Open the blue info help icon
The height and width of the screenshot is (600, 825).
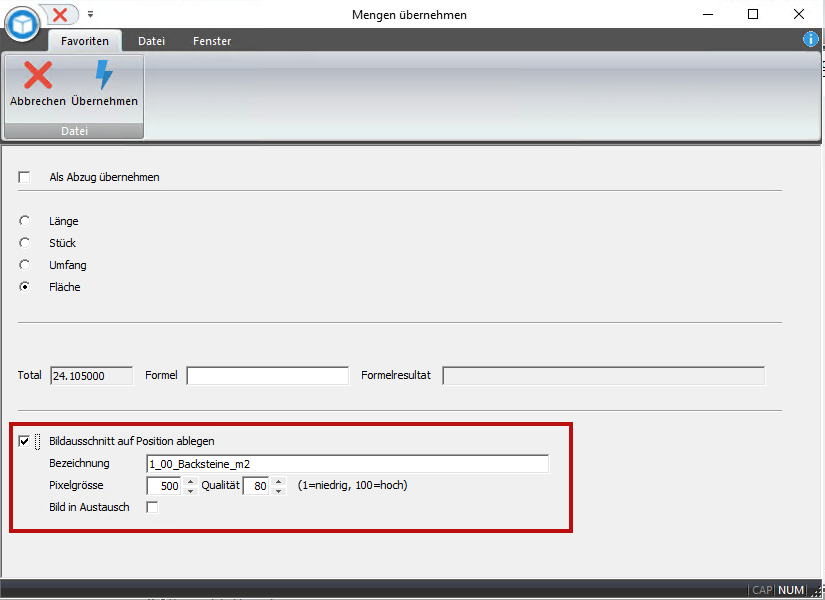point(811,40)
